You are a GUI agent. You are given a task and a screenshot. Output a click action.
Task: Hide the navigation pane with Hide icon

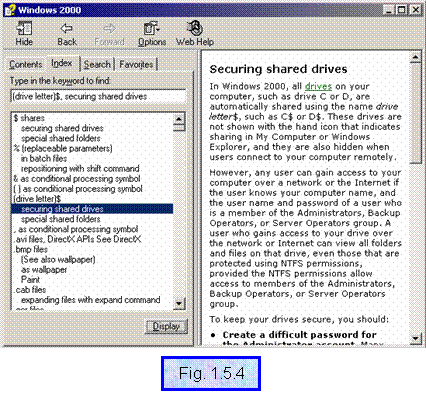coord(24,33)
